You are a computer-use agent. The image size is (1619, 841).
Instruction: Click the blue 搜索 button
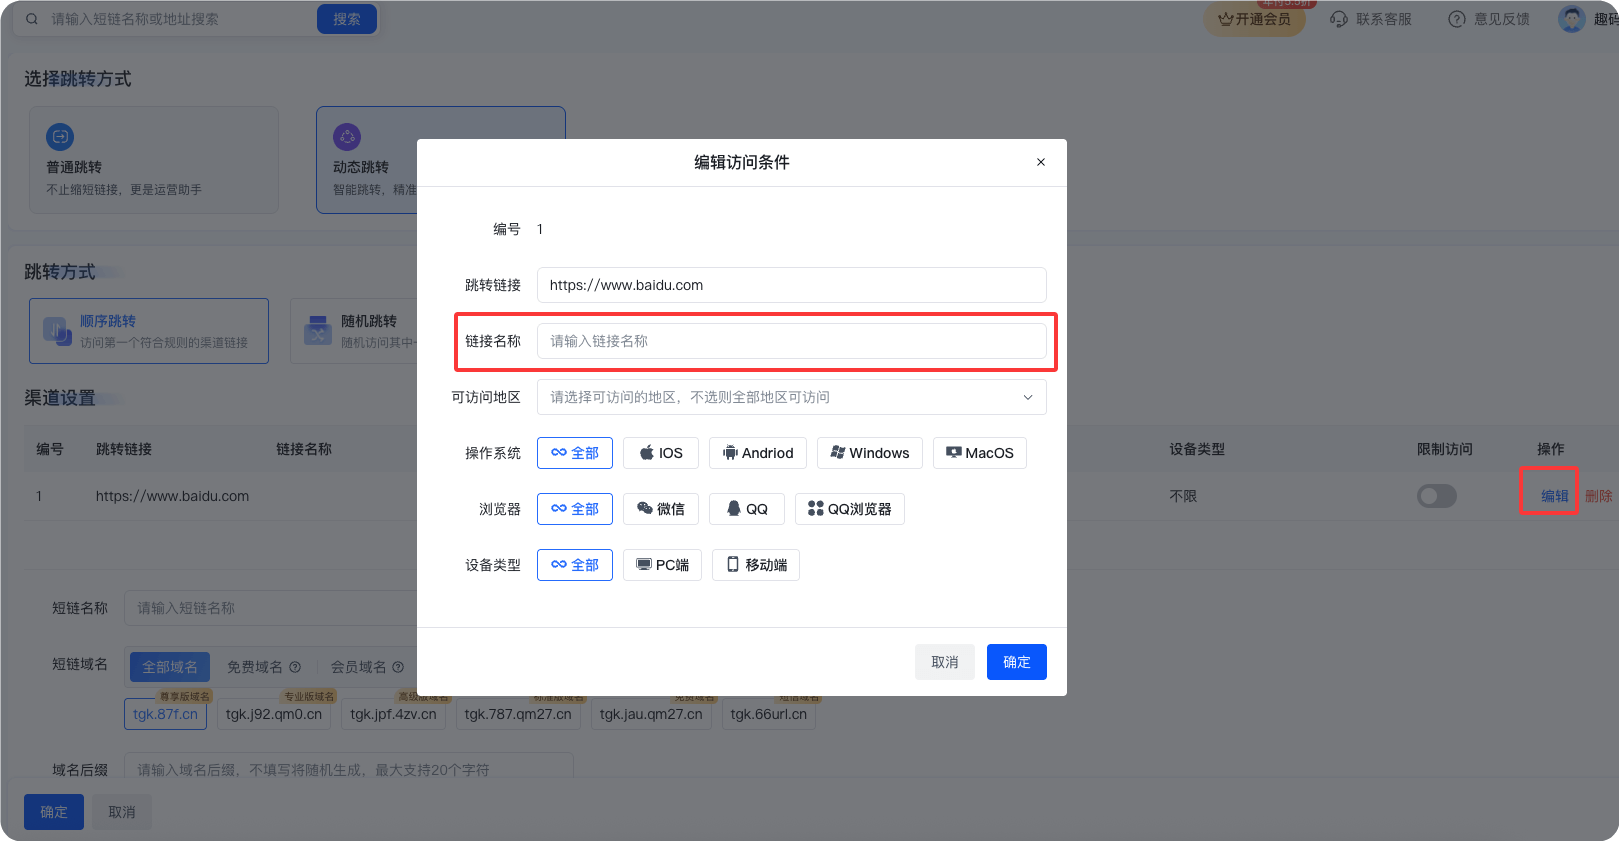(347, 19)
